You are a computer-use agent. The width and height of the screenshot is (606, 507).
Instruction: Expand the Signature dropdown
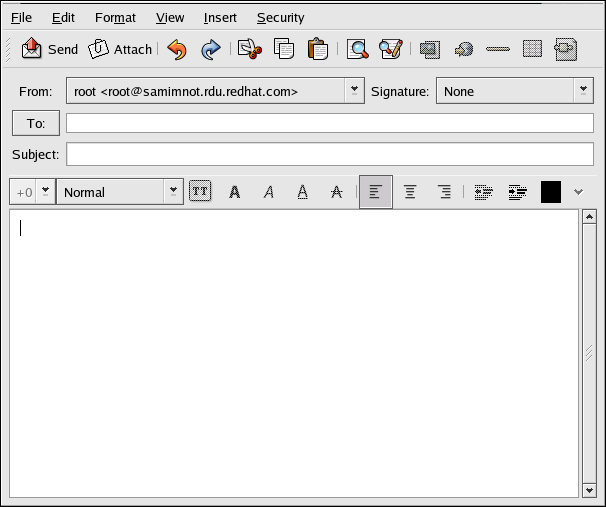[584, 91]
